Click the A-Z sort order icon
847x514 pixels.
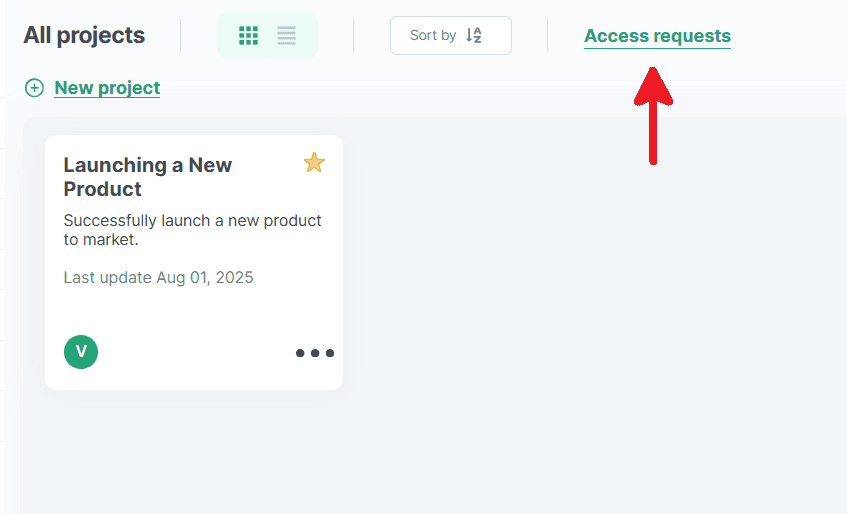(x=474, y=36)
